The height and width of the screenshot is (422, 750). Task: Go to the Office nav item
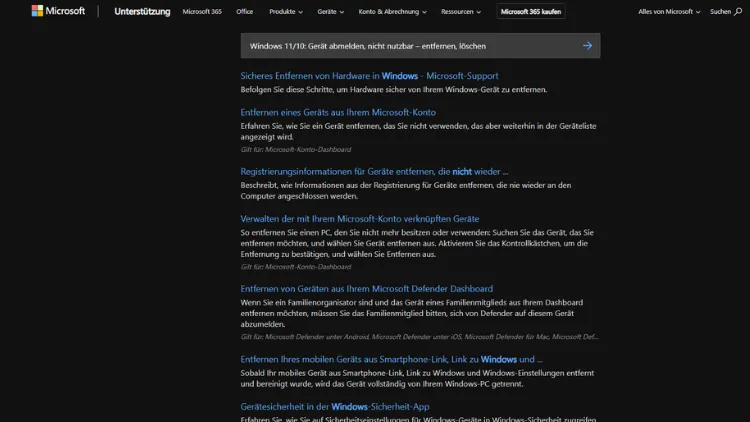tap(244, 11)
